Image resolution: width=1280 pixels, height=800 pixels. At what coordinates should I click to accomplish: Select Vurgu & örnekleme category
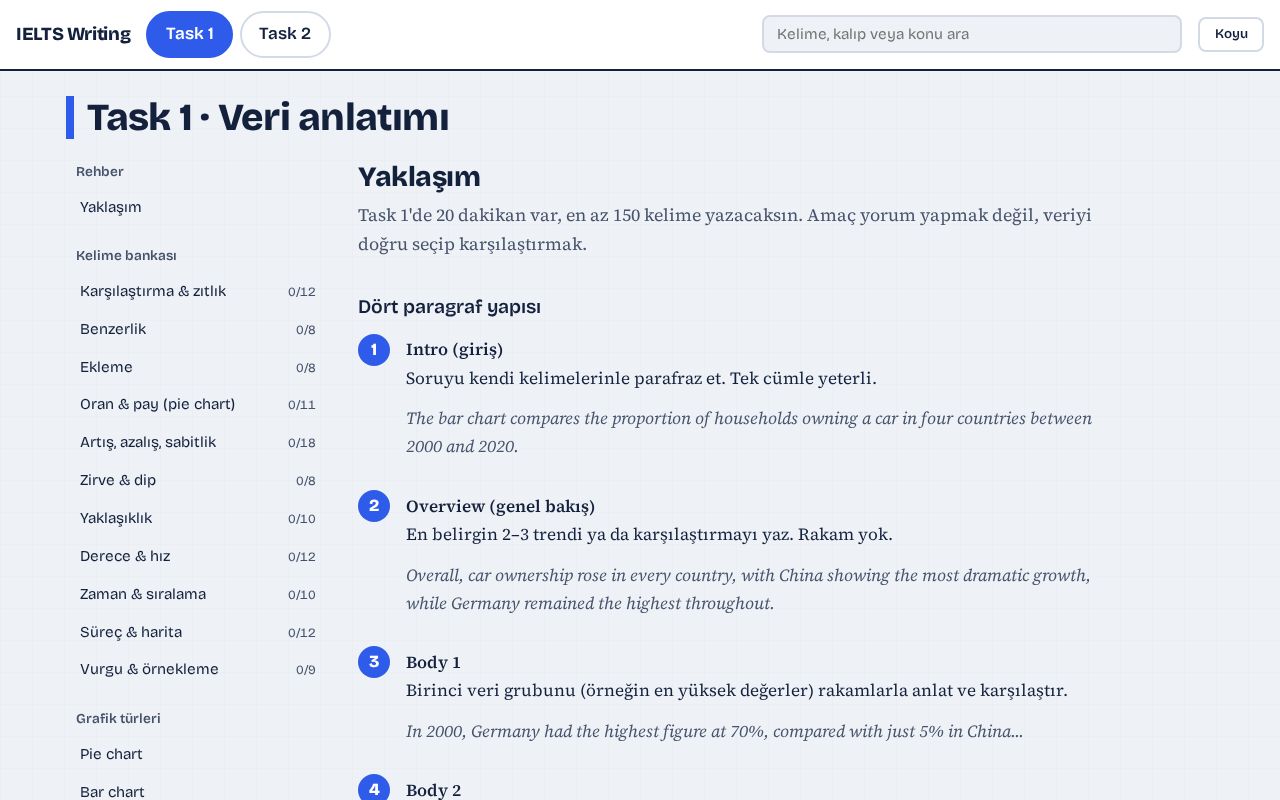click(198, 669)
